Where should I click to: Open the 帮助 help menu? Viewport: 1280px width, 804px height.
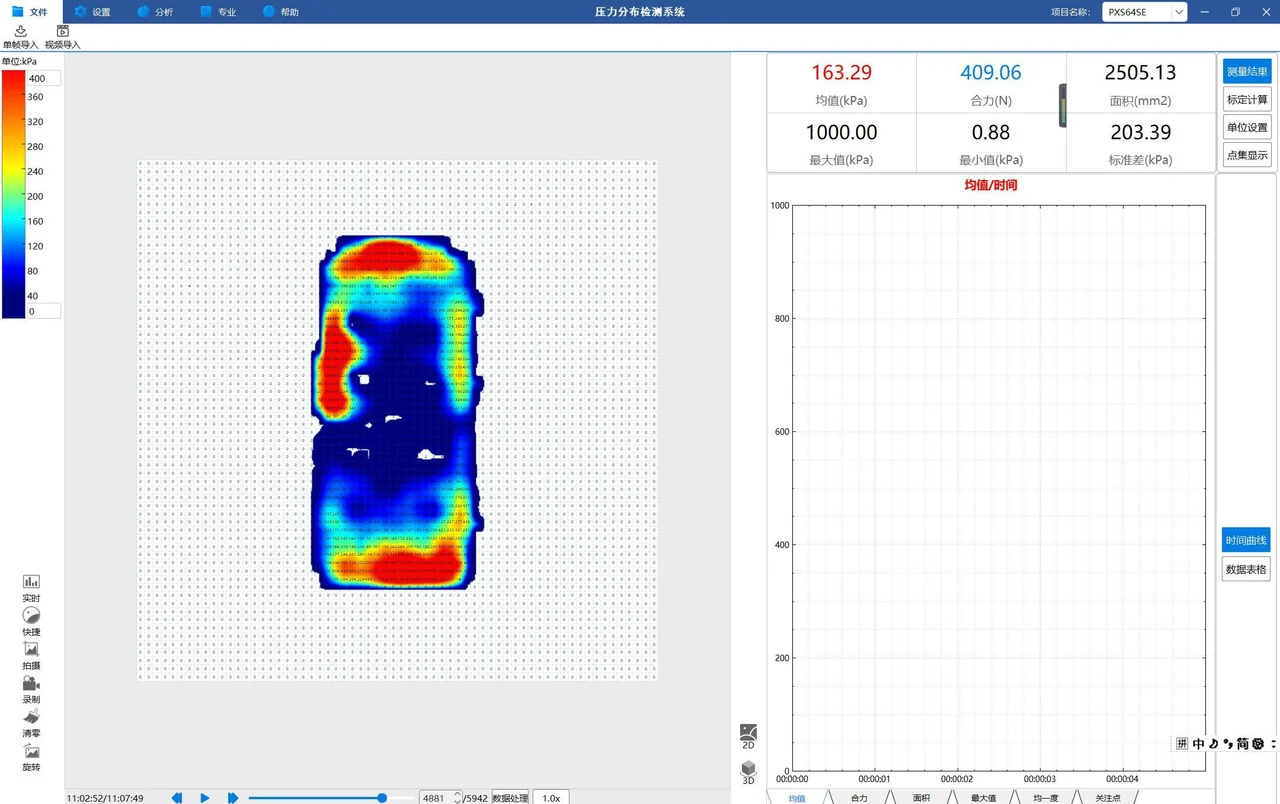[x=281, y=12]
